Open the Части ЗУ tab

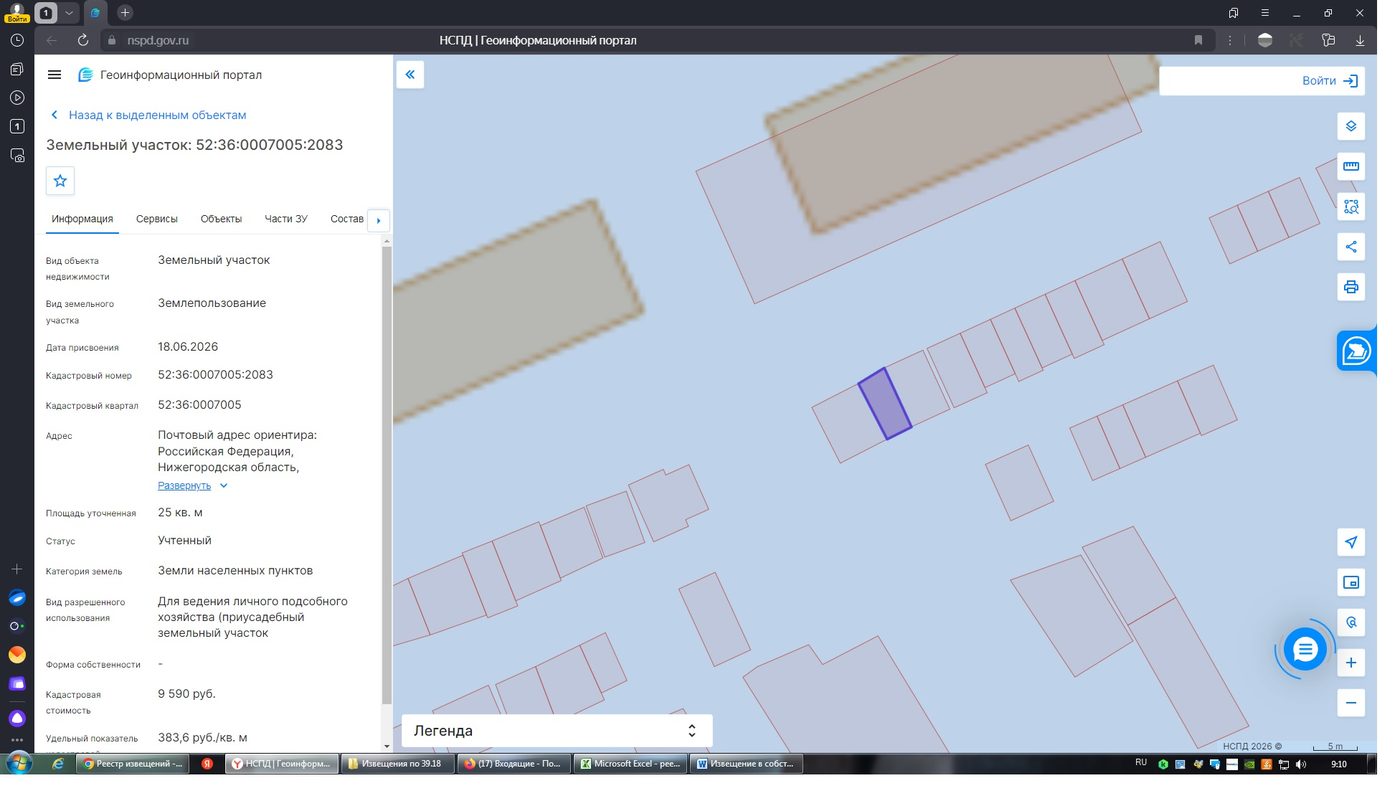tap(286, 219)
